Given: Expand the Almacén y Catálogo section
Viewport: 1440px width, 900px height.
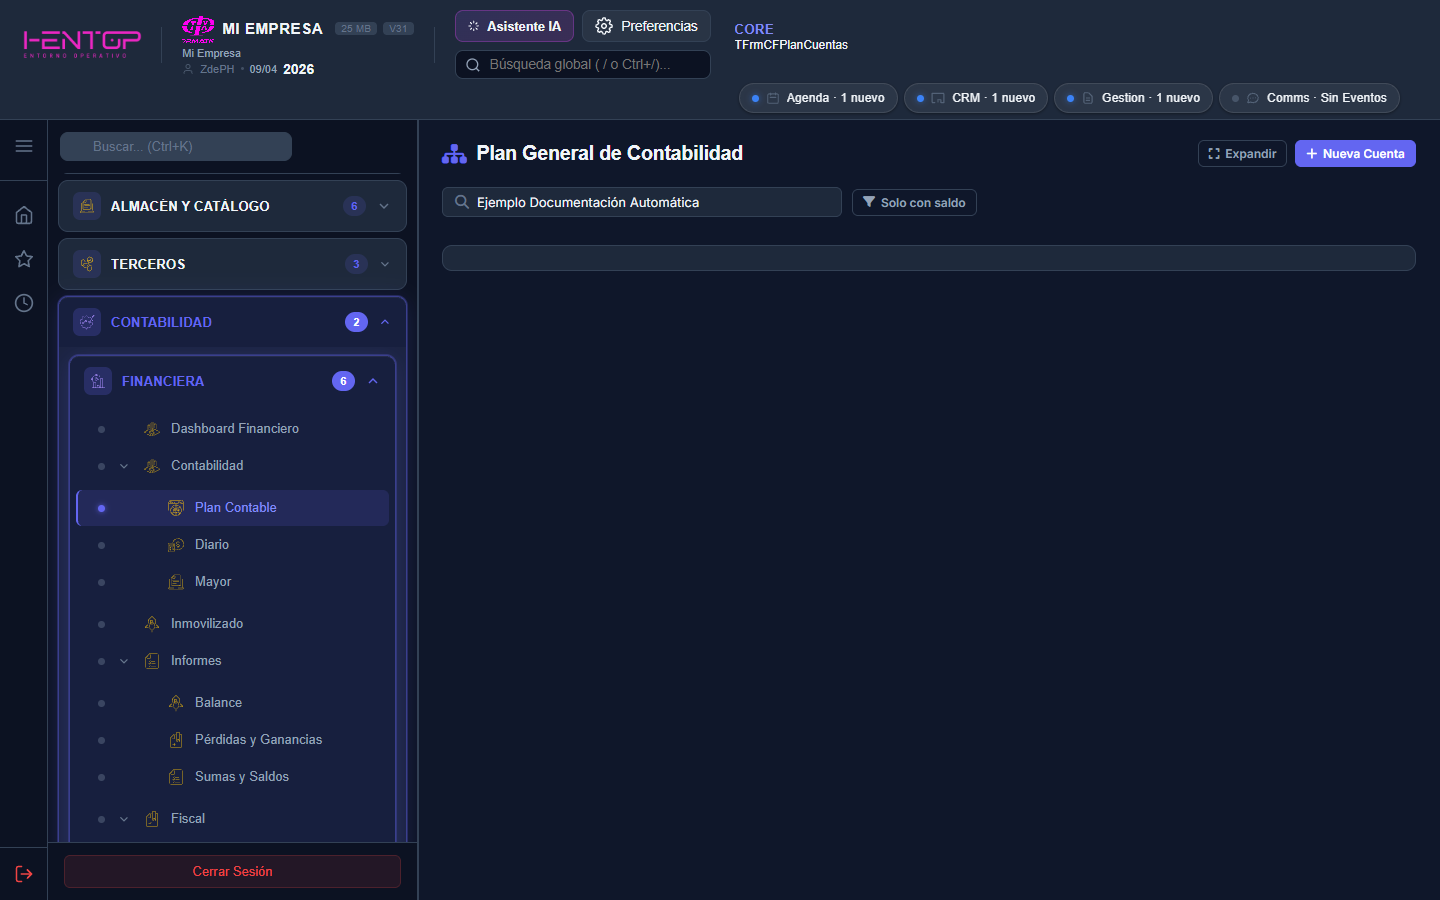Looking at the screenshot, I should [x=384, y=206].
